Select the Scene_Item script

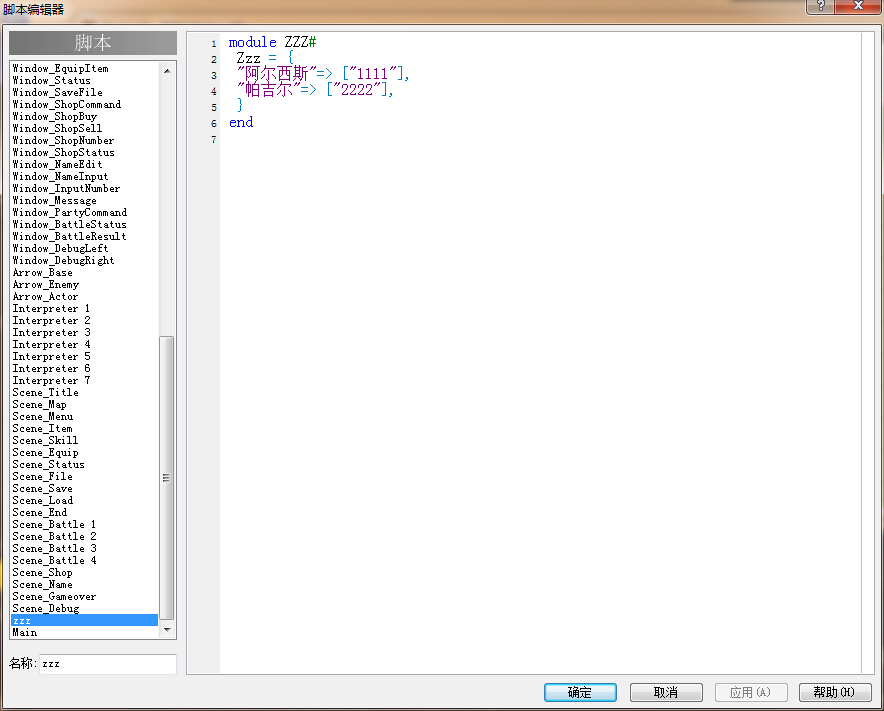click(84, 429)
